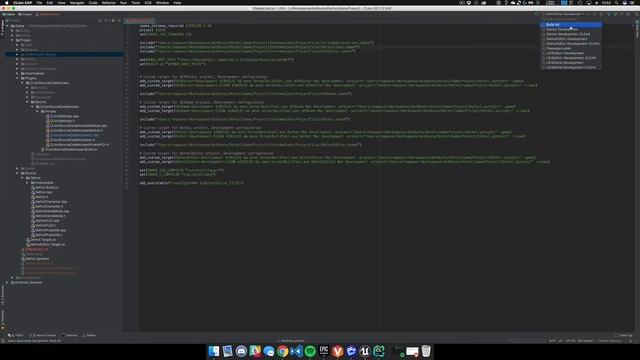This screenshot has height=360, width=640.
Task: Select Build All in configuration list
Action: click(571, 24)
